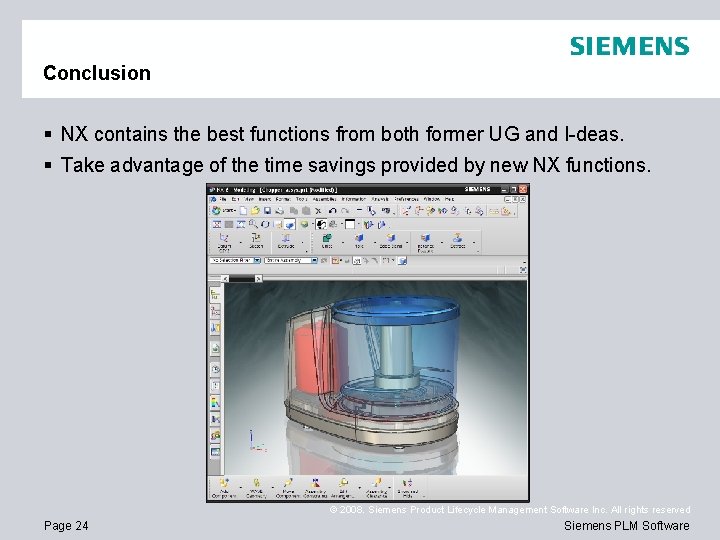Open the Information menu

(354, 199)
